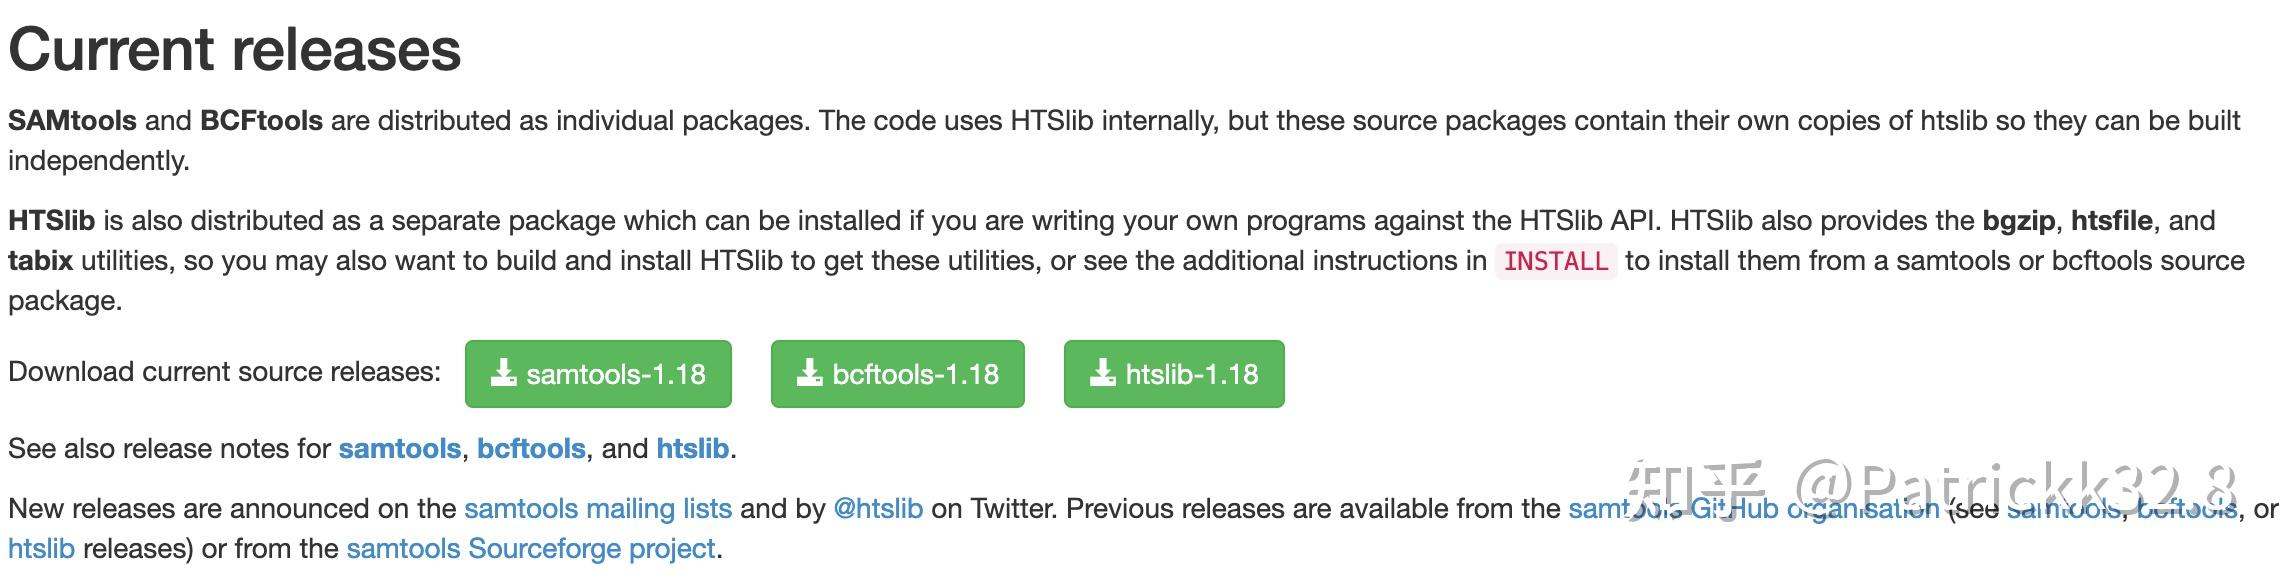
Task: Open bcftools link inside the parentheses
Action: 2187,509
